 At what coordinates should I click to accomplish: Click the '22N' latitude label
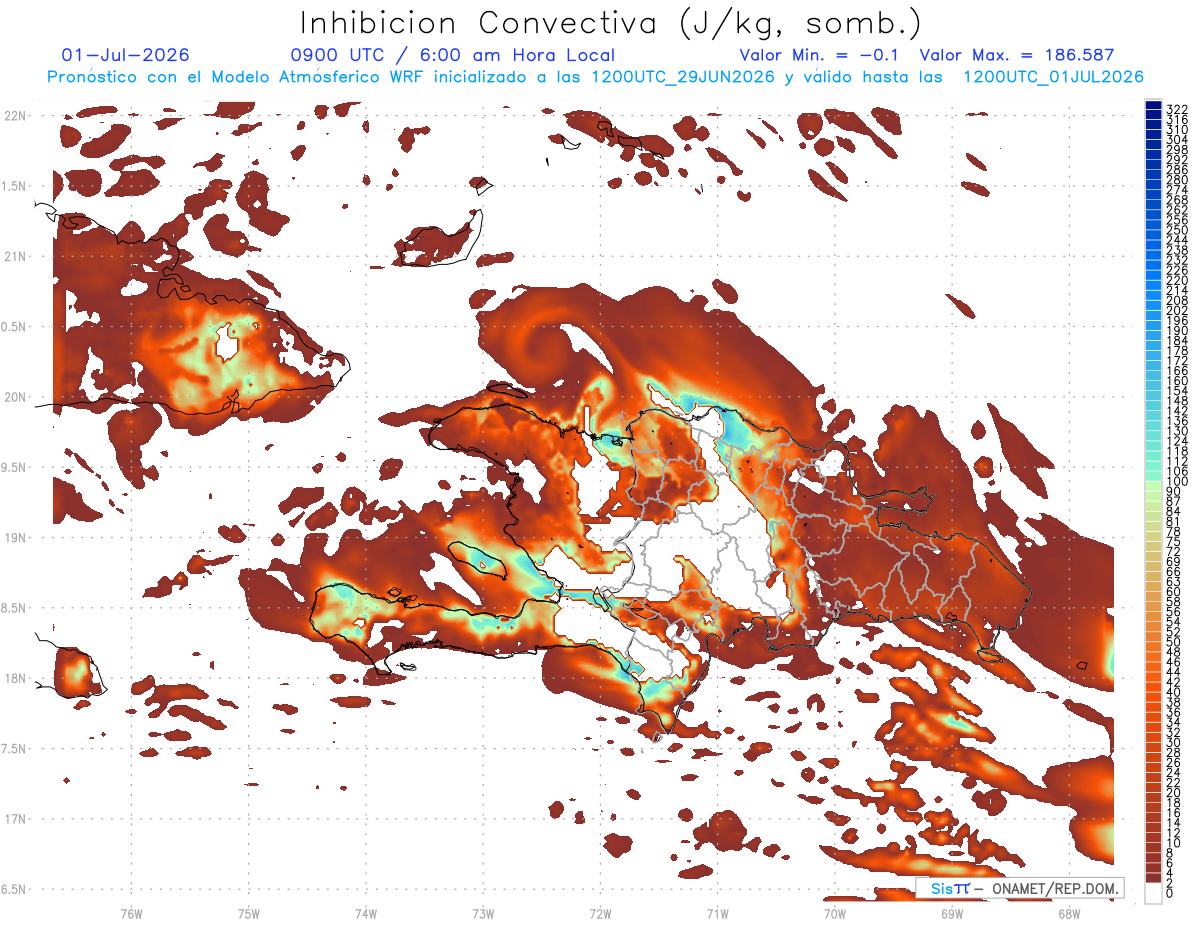point(16,115)
